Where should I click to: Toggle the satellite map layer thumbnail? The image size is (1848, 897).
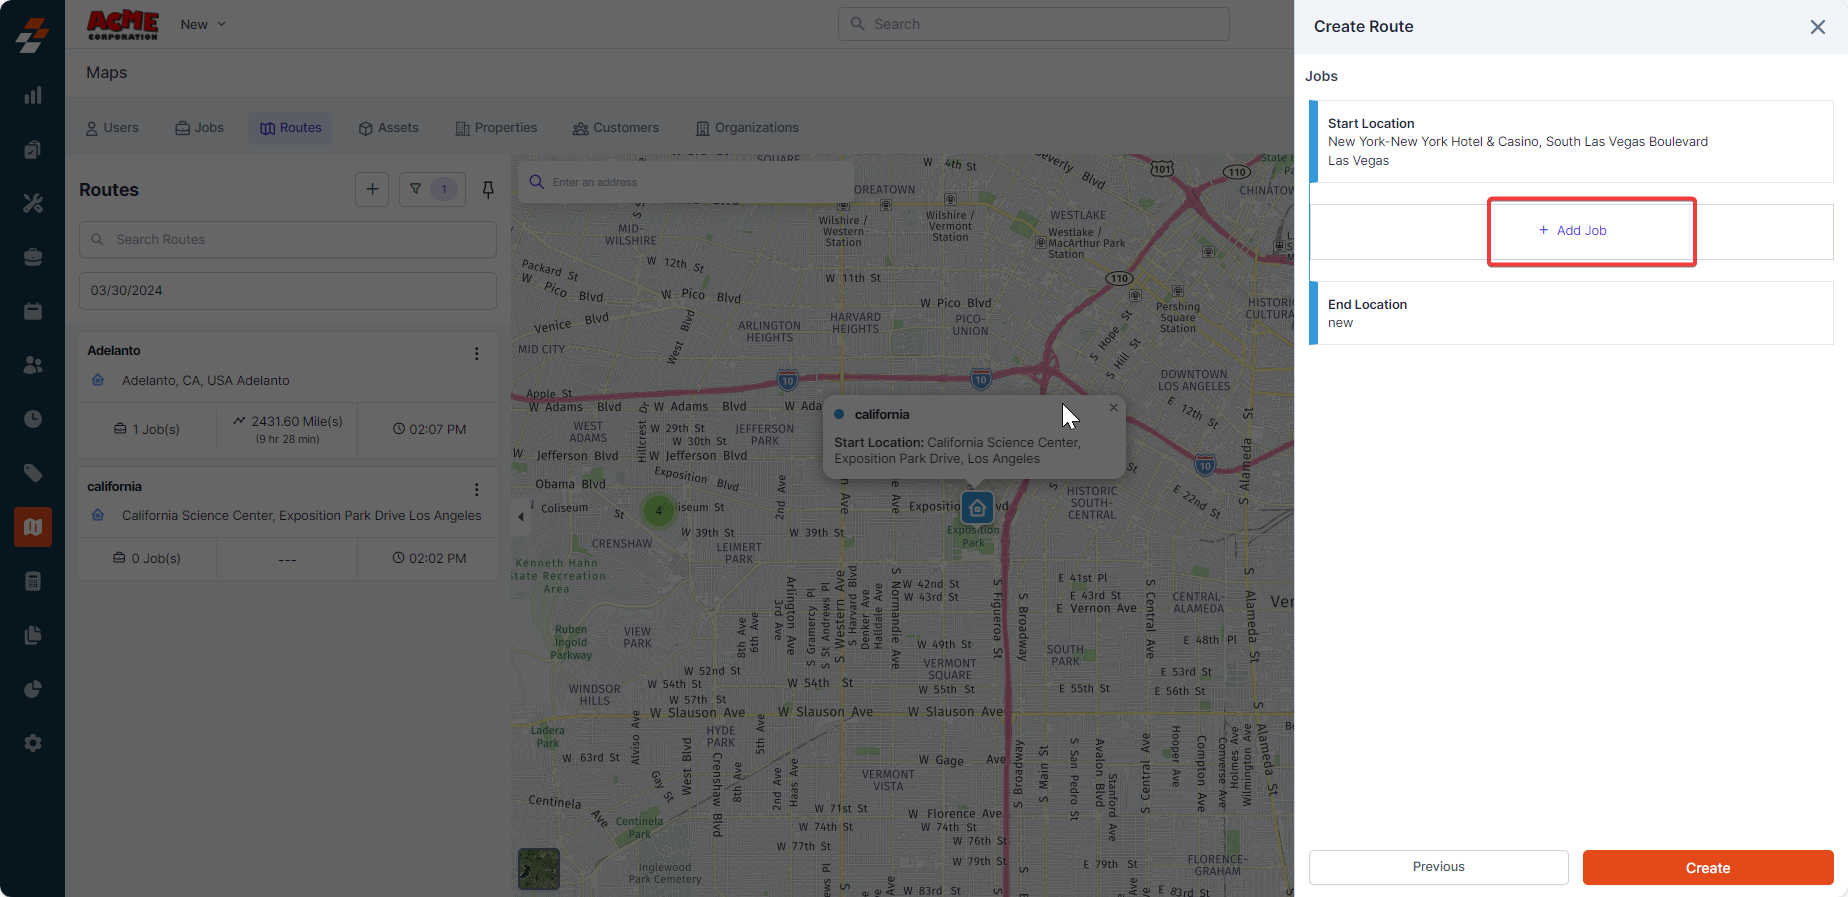pos(539,869)
